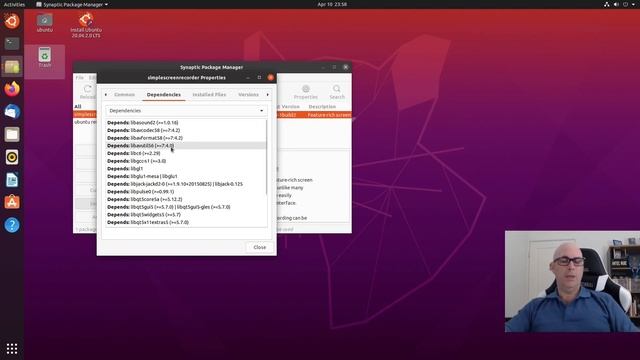Viewport: 640px width, 360px height.
Task: Open Install Ubuntu 20.04.2.0 LTS desktop icon
Action: click(x=86, y=25)
